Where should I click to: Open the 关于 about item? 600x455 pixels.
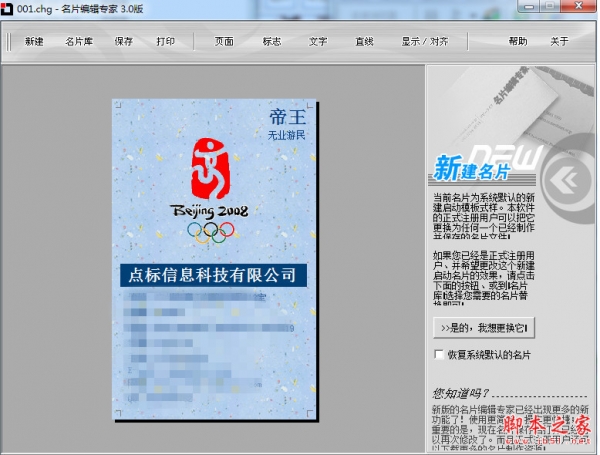coord(559,41)
